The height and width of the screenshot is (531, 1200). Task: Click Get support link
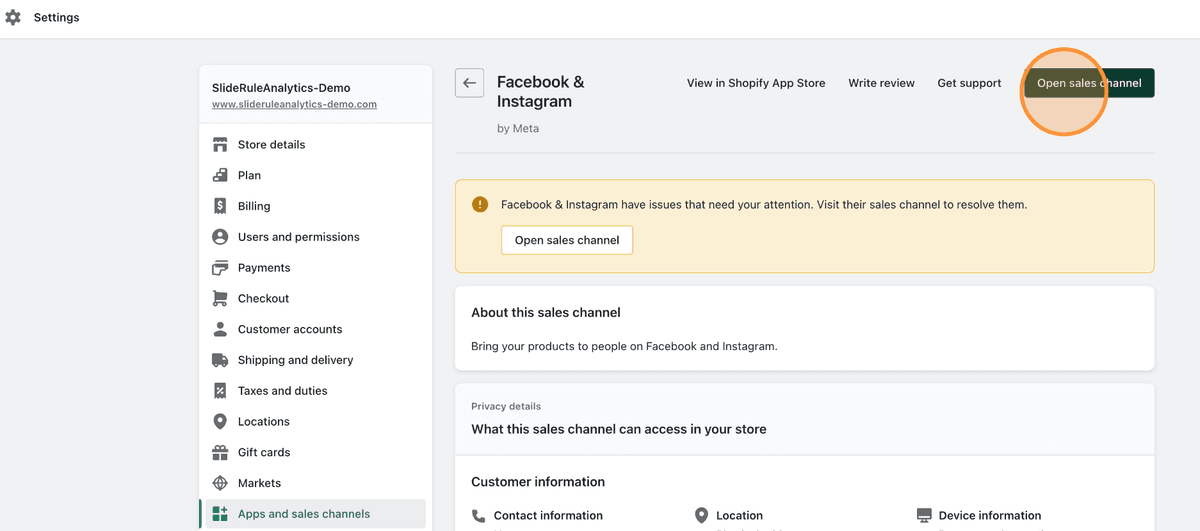tap(969, 83)
